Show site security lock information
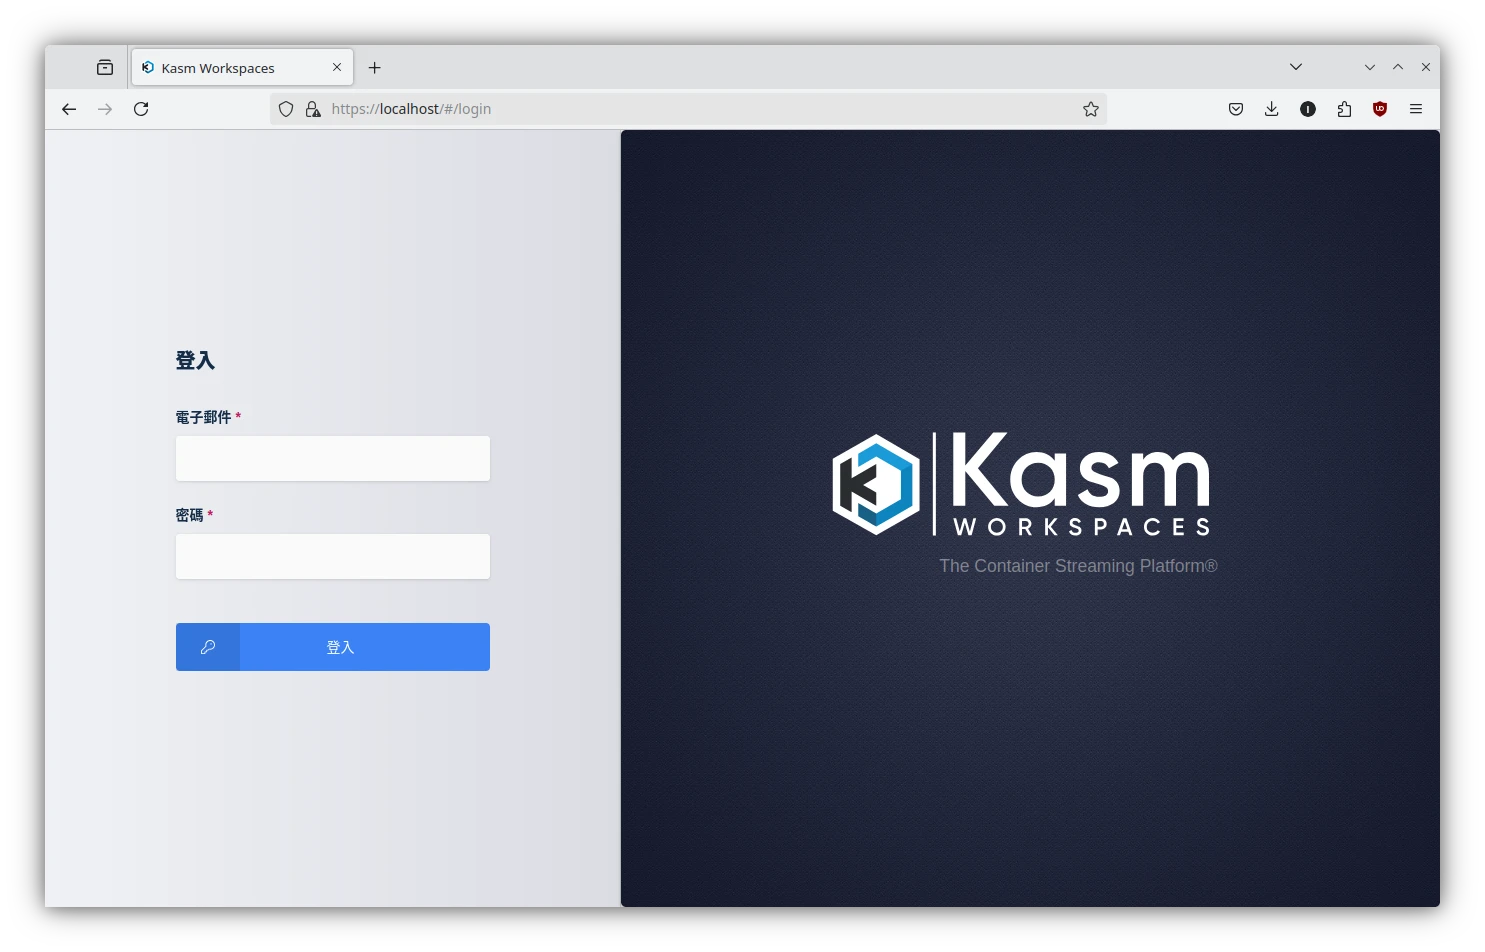 pyautogui.click(x=313, y=109)
